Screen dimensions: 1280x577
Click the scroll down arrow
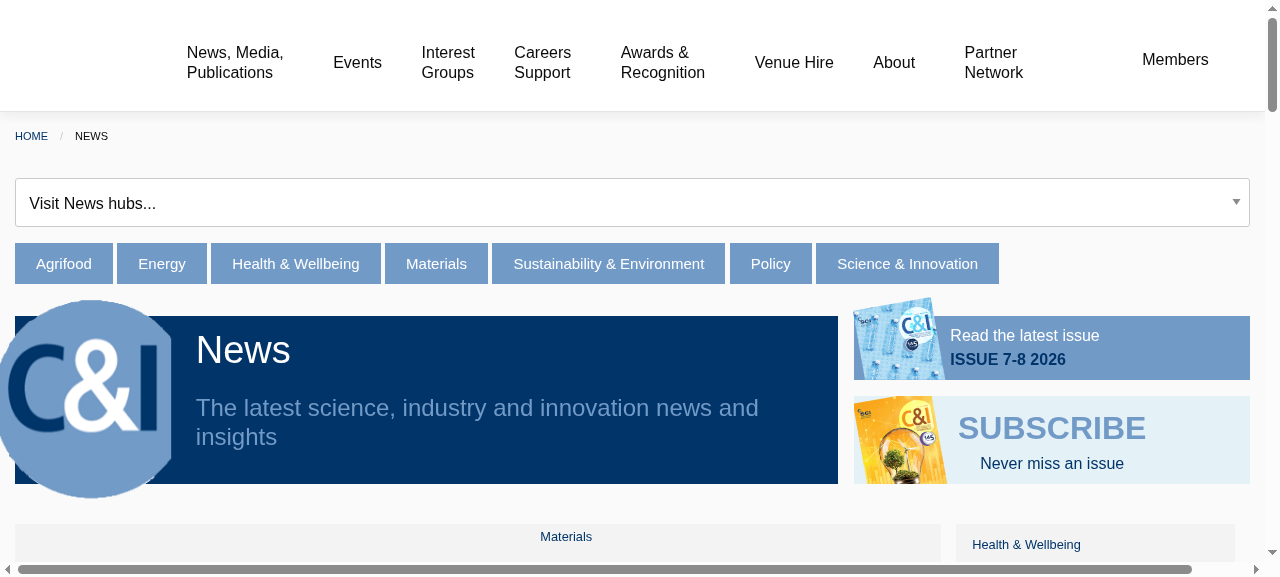click(1273, 552)
